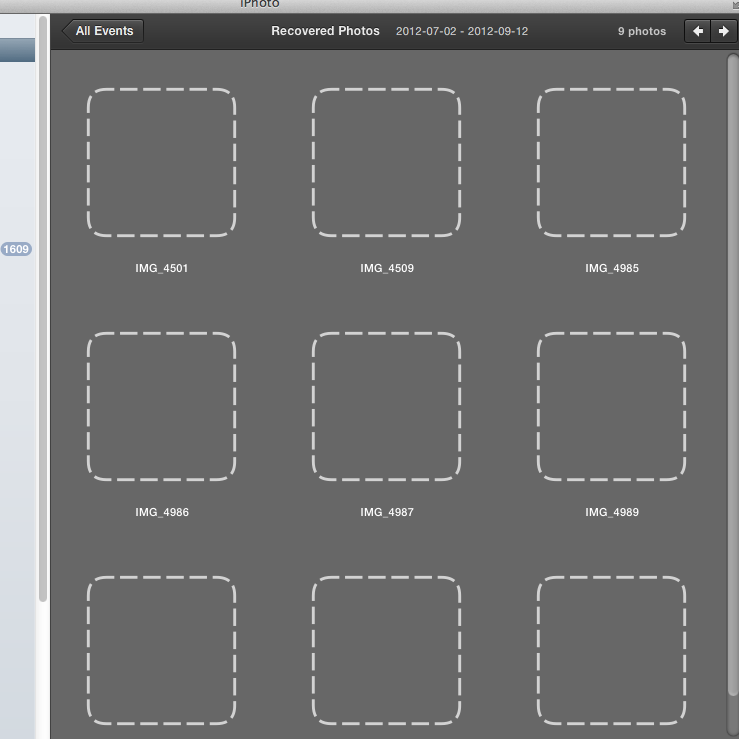
Task: Show the previous event with left arrow
Action: (x=698, y=31)
